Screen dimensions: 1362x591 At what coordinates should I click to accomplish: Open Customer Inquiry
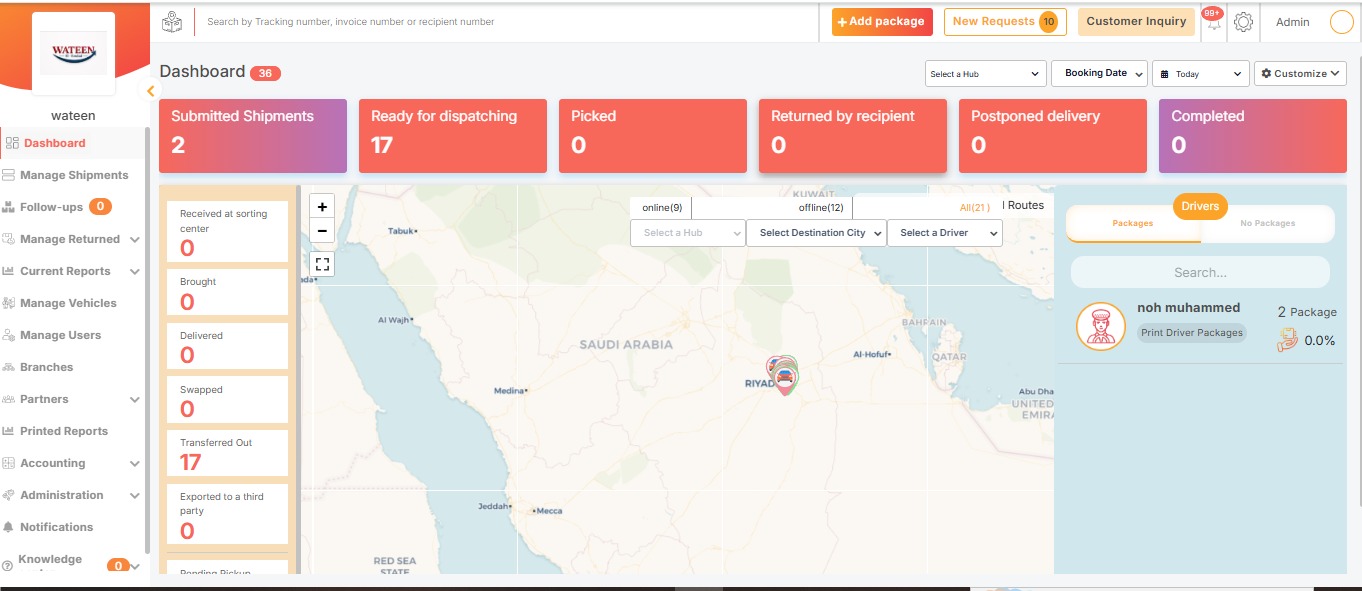click(x=1136, y=22)
